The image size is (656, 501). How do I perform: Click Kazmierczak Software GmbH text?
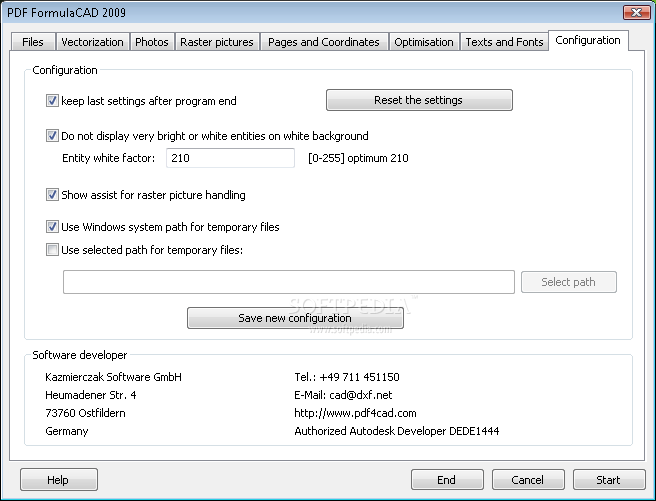click(x=113, y=377)
